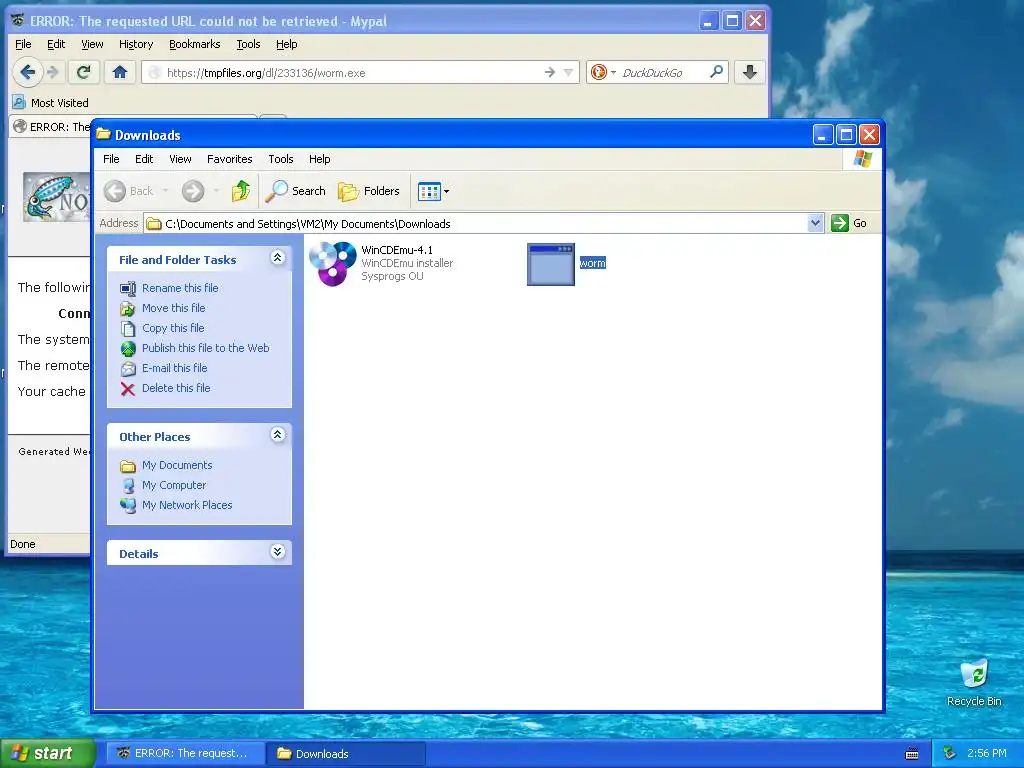Screen dimensions: 1024x768
Task: Collapse the Other Places panel
Action: coord(278,435)
